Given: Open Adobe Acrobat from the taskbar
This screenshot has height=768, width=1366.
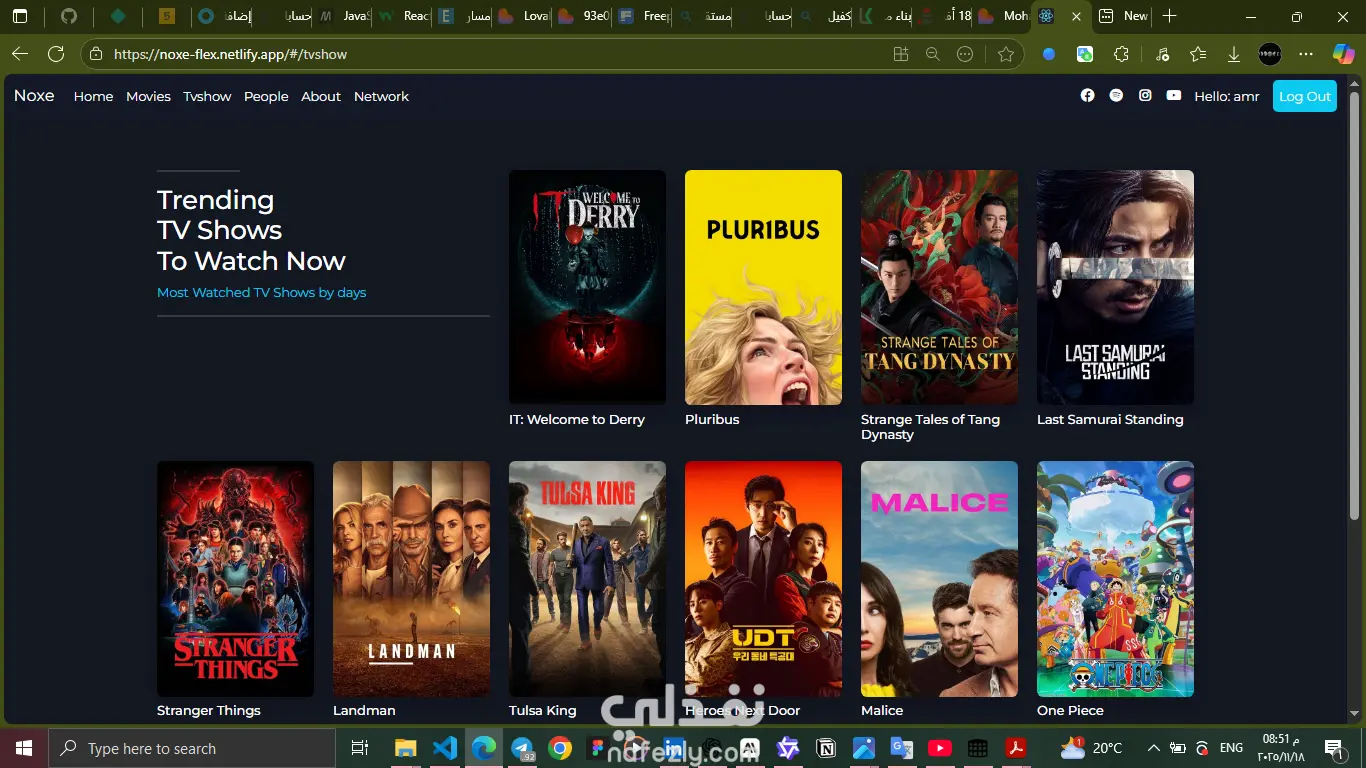Looking at the screenshot, I should tap(1016, 748).
